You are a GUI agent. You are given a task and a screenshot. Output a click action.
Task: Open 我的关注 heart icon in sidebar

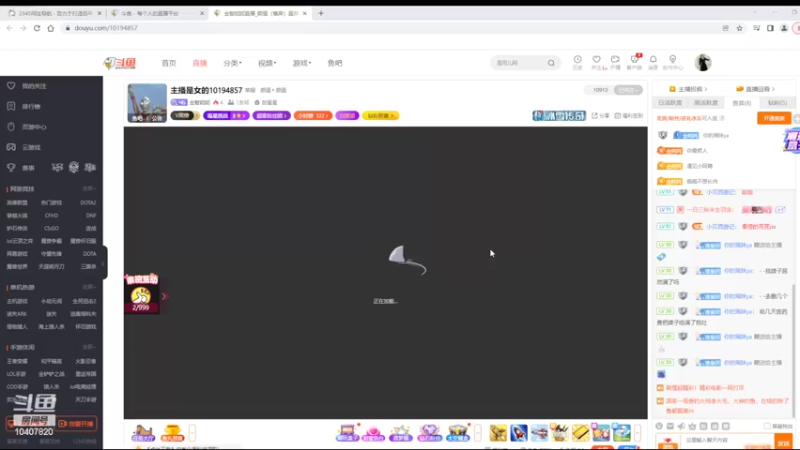(x=11, y=86)
